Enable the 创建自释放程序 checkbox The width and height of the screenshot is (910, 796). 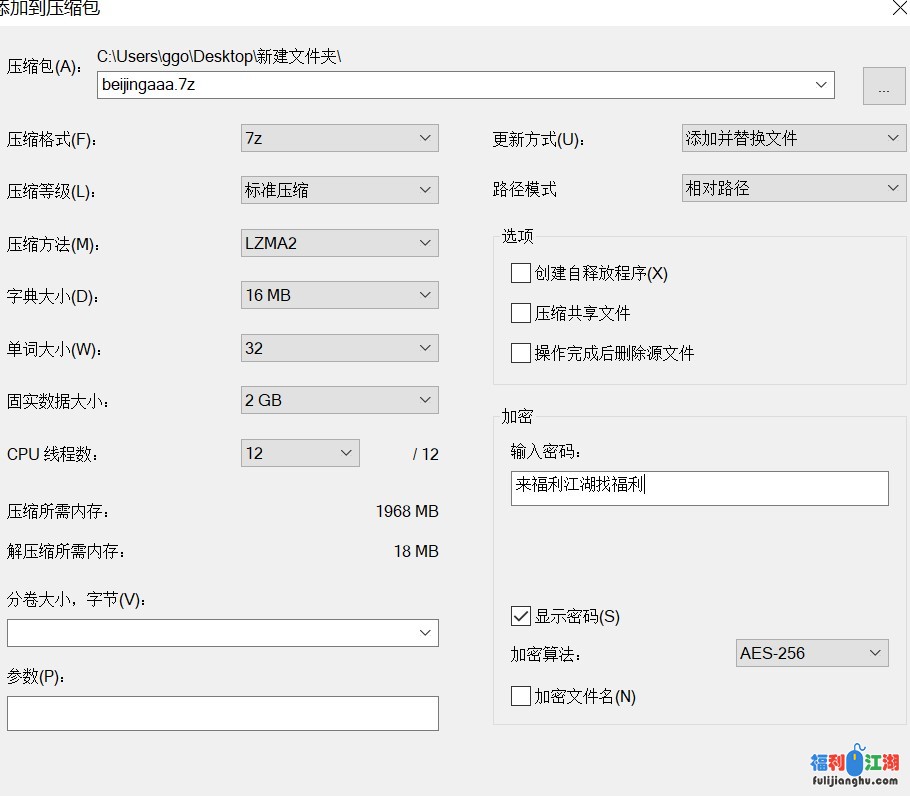coord(521,273)
